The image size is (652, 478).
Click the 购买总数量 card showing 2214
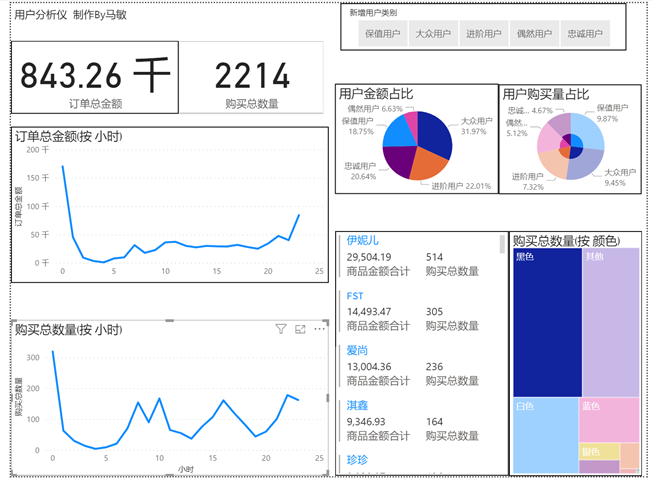pyautogui.click(x=252, y=77)
